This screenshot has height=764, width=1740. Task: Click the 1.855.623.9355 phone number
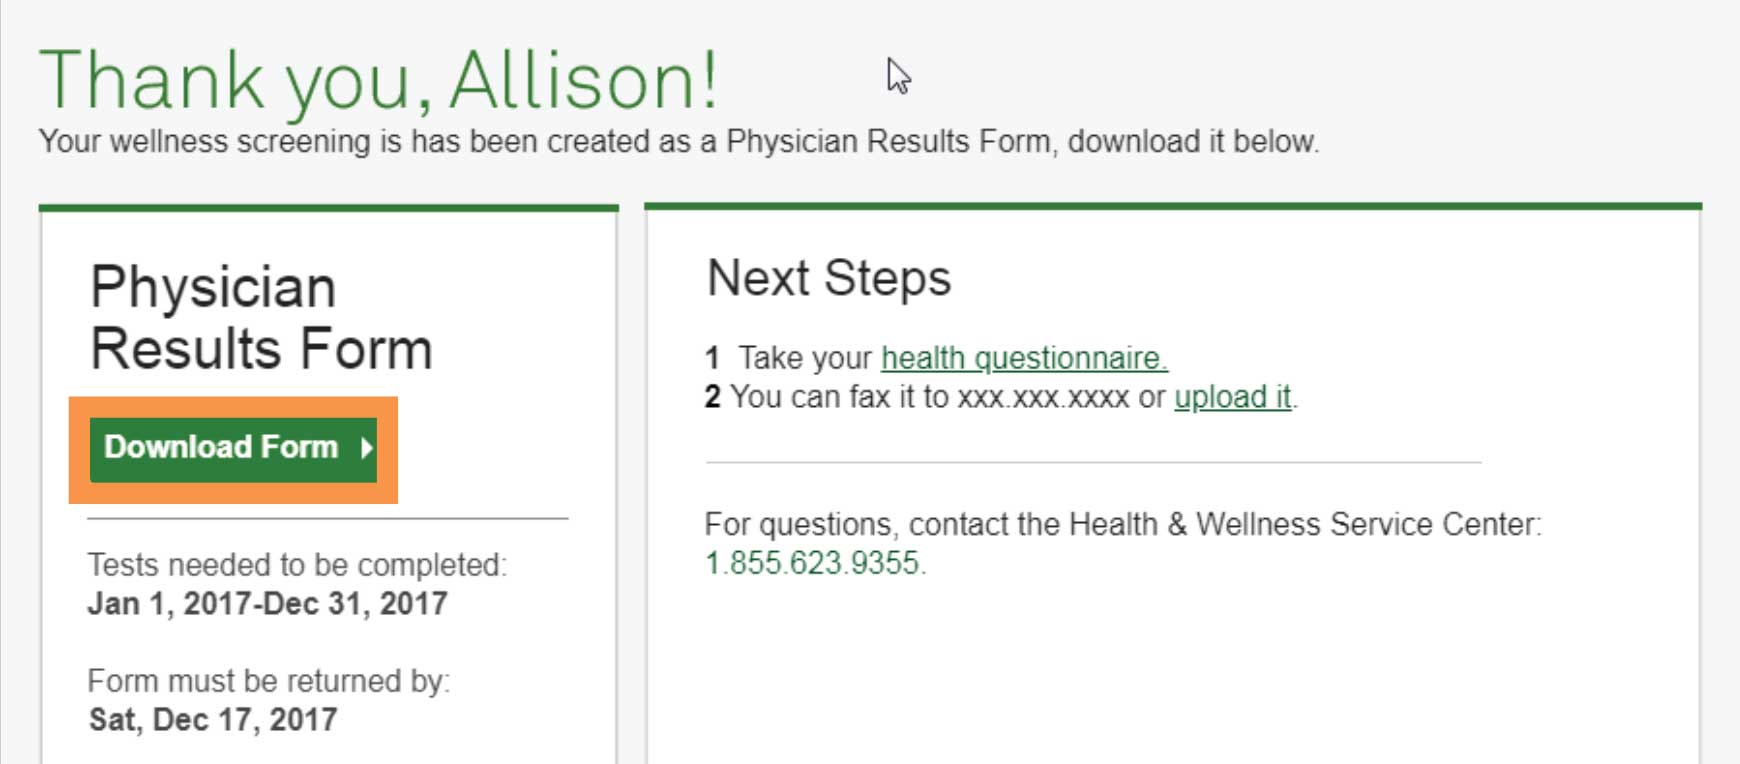(x=815, y=563)
